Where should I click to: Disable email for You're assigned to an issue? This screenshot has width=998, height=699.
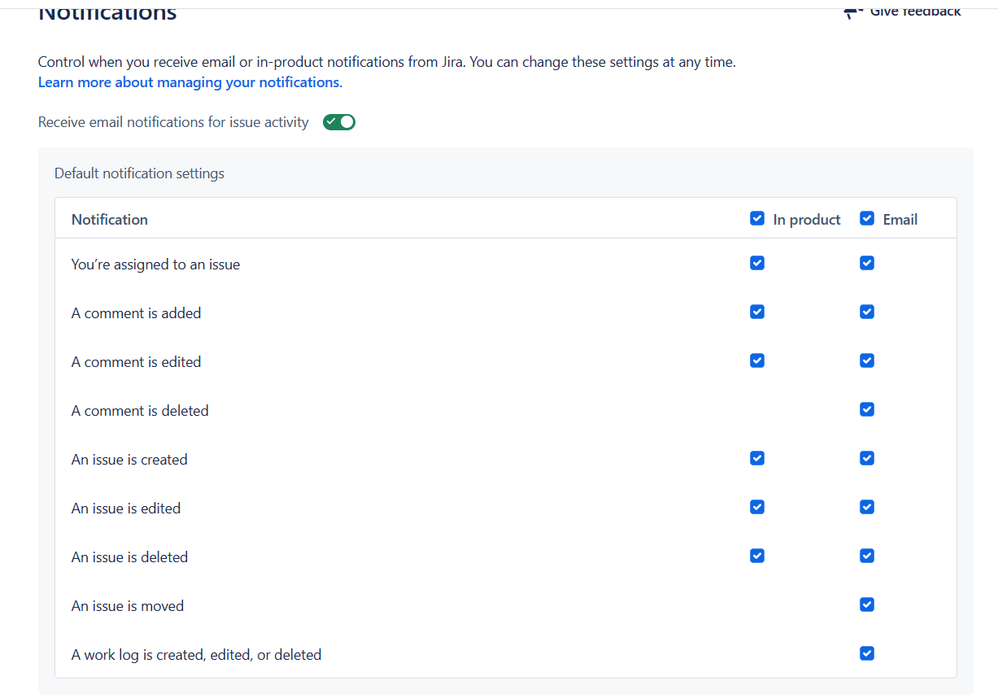tap(867, 263)
